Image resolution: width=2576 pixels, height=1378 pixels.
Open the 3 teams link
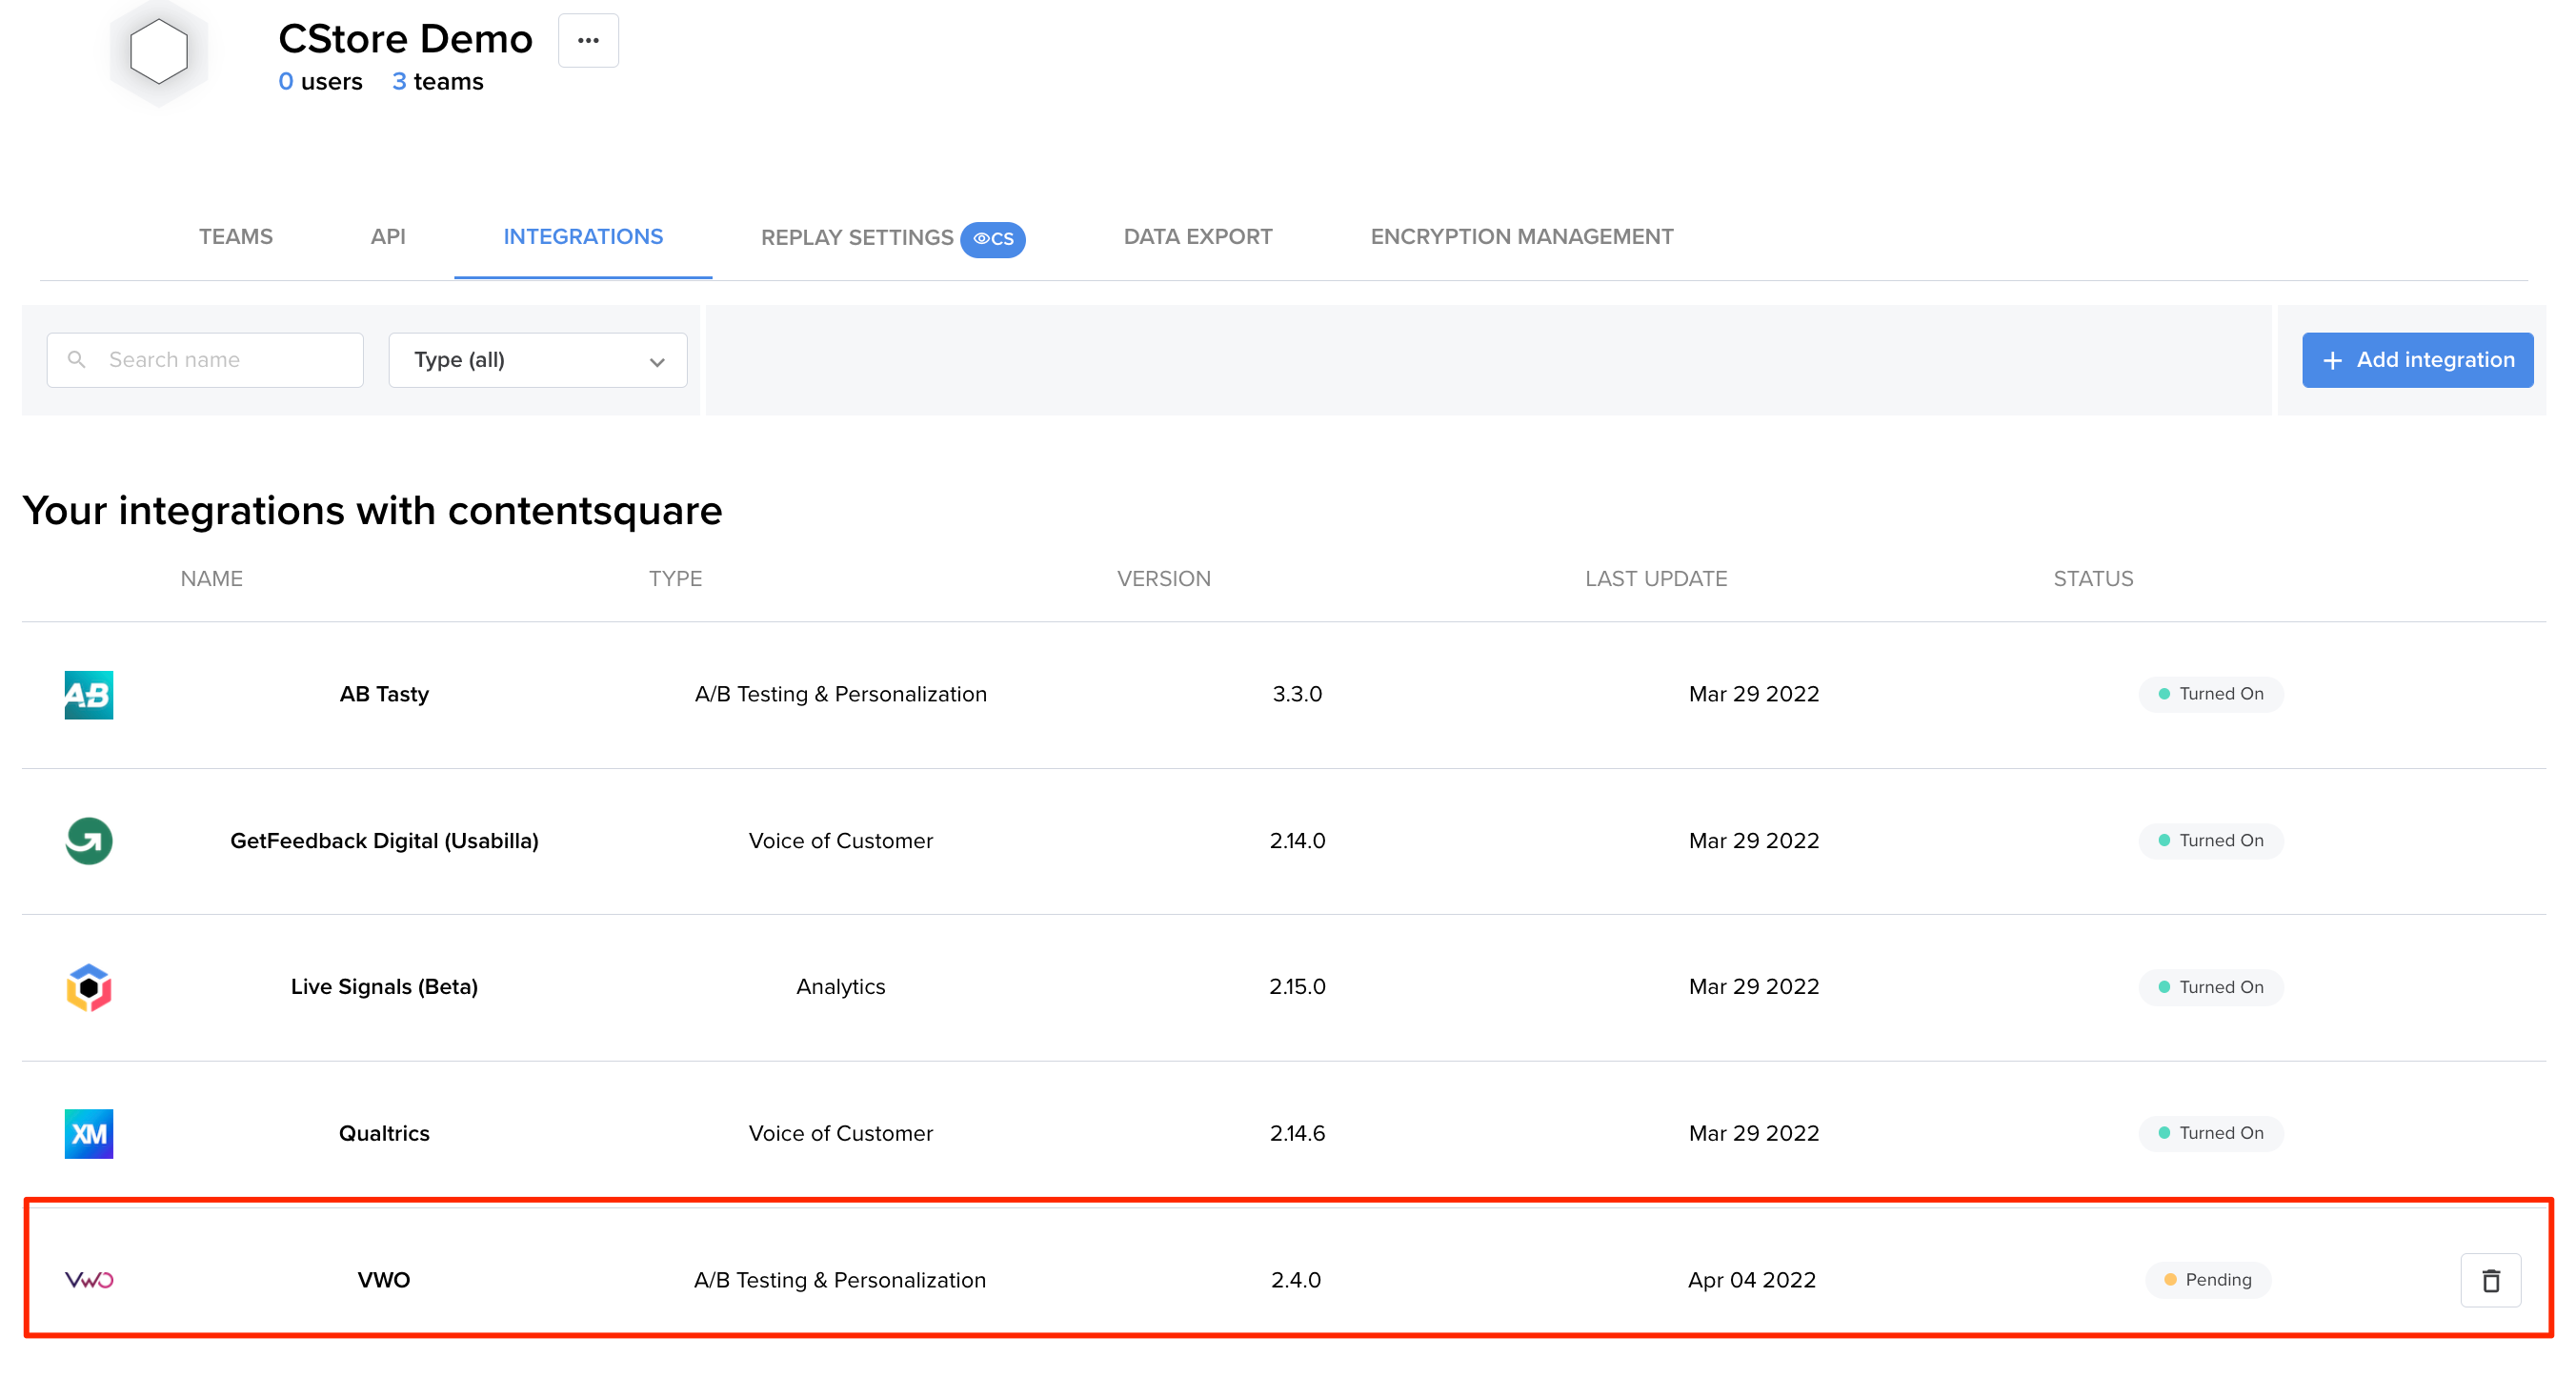[437, 82]
